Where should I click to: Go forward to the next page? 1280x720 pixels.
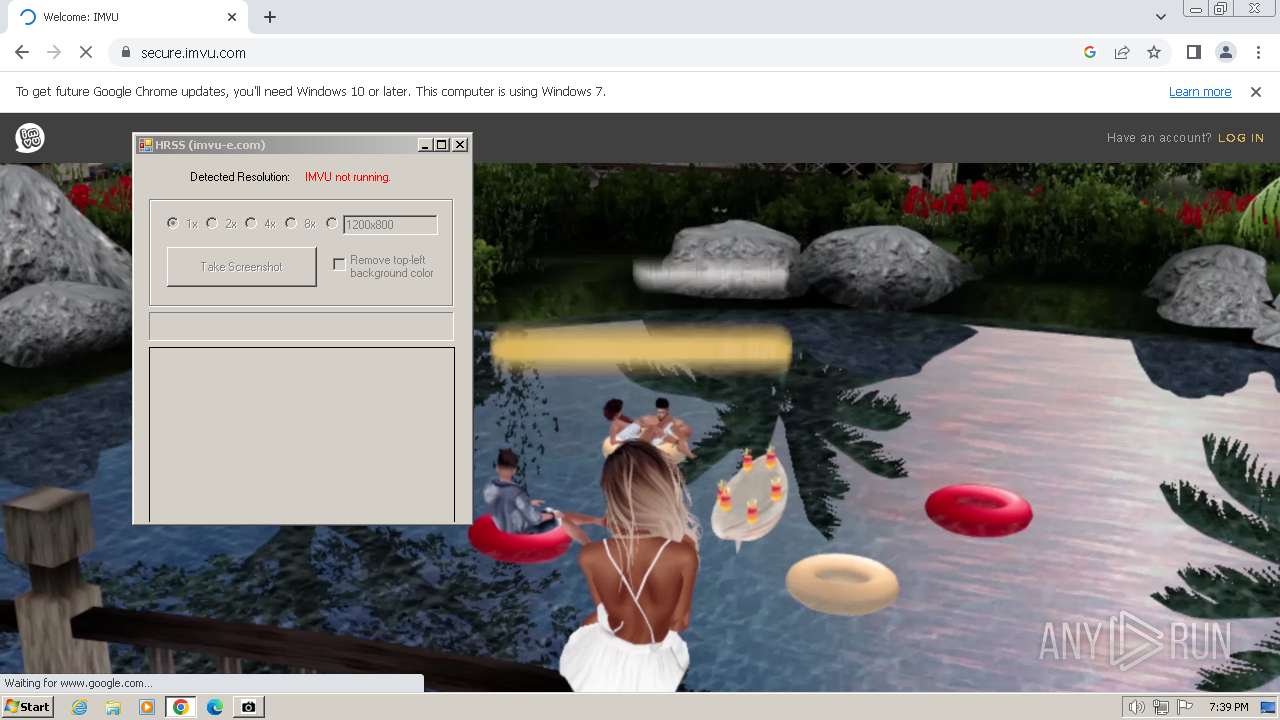click(54, 52)
